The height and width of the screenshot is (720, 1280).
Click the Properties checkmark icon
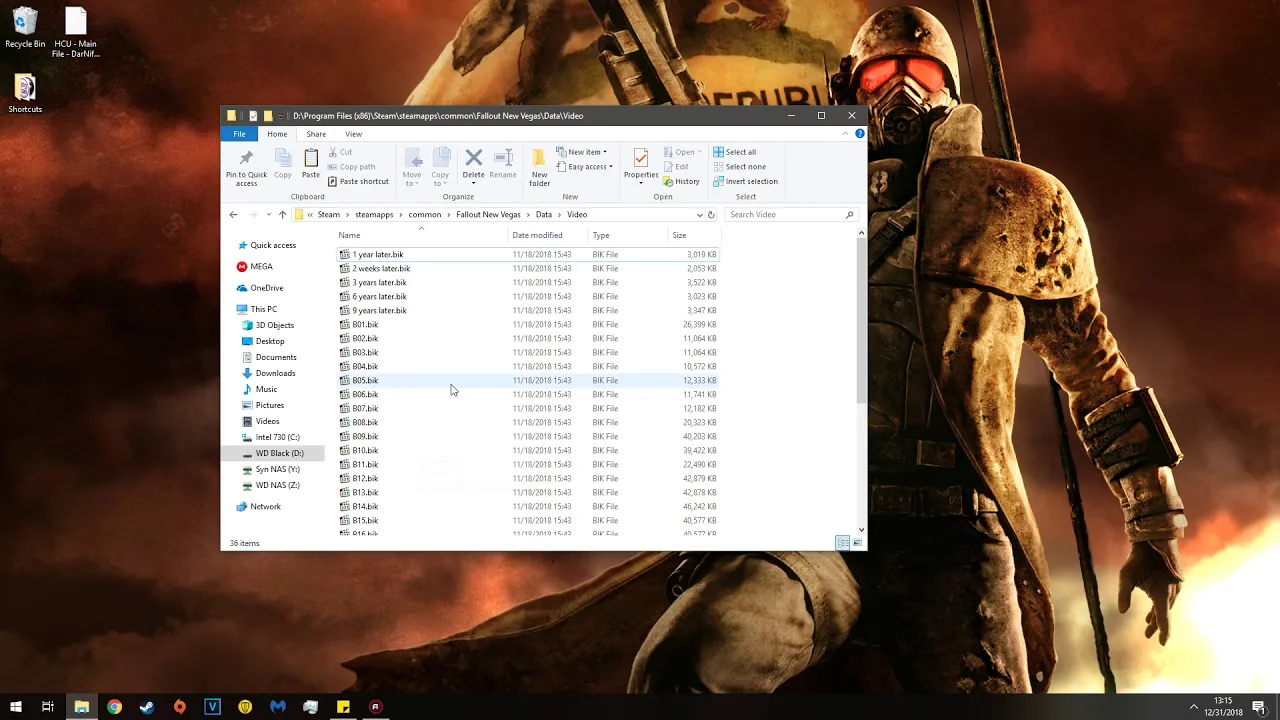[641, 158]
